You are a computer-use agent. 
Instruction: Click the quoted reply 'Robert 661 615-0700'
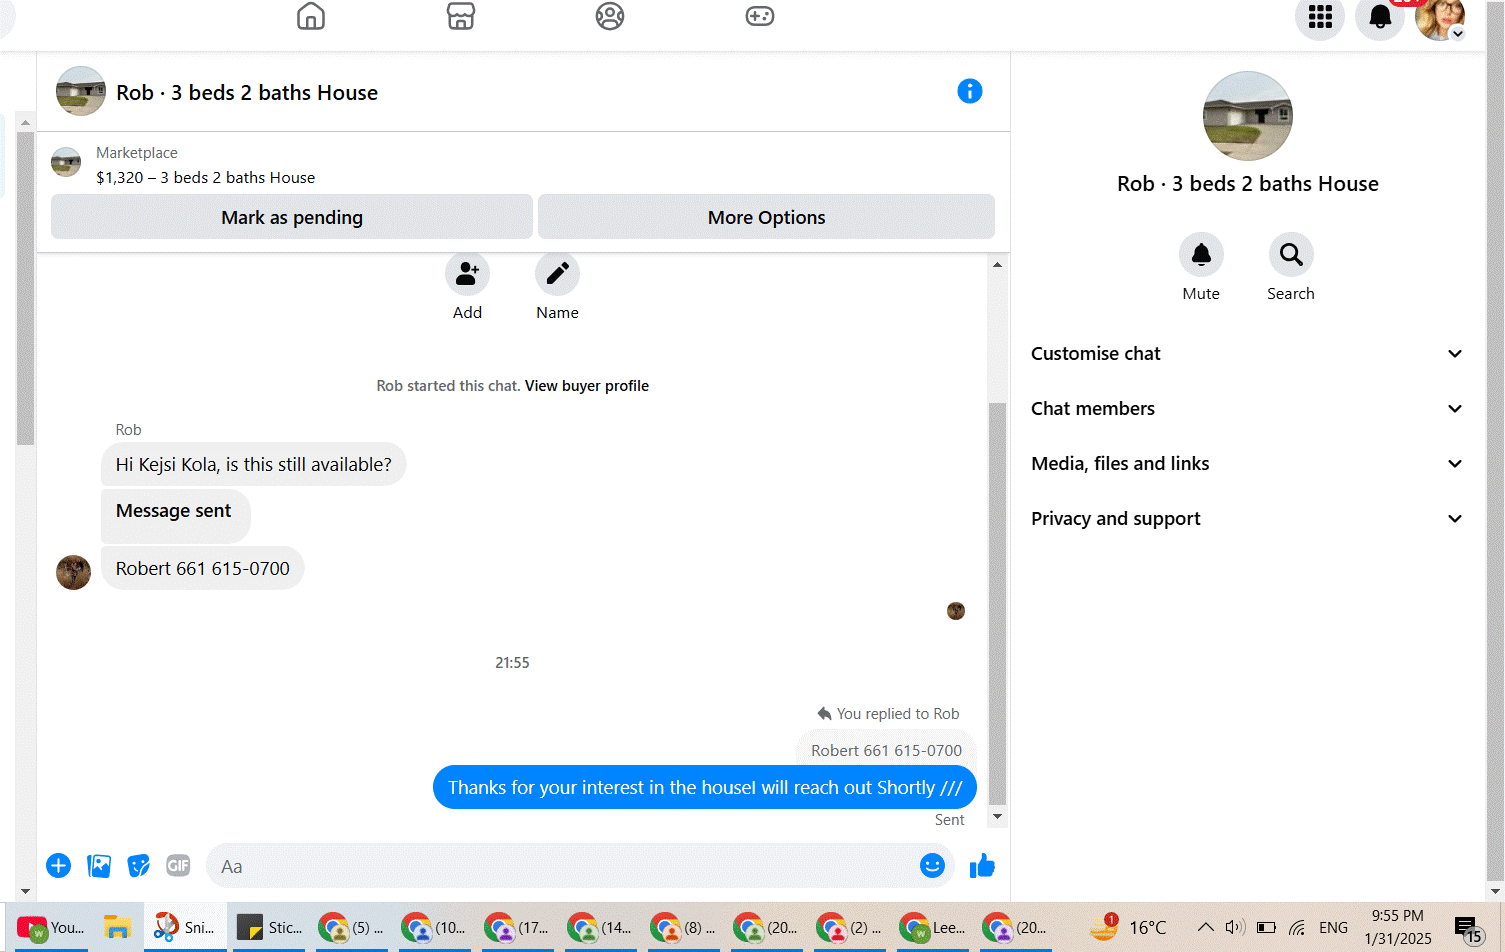(x=886, y=750)
